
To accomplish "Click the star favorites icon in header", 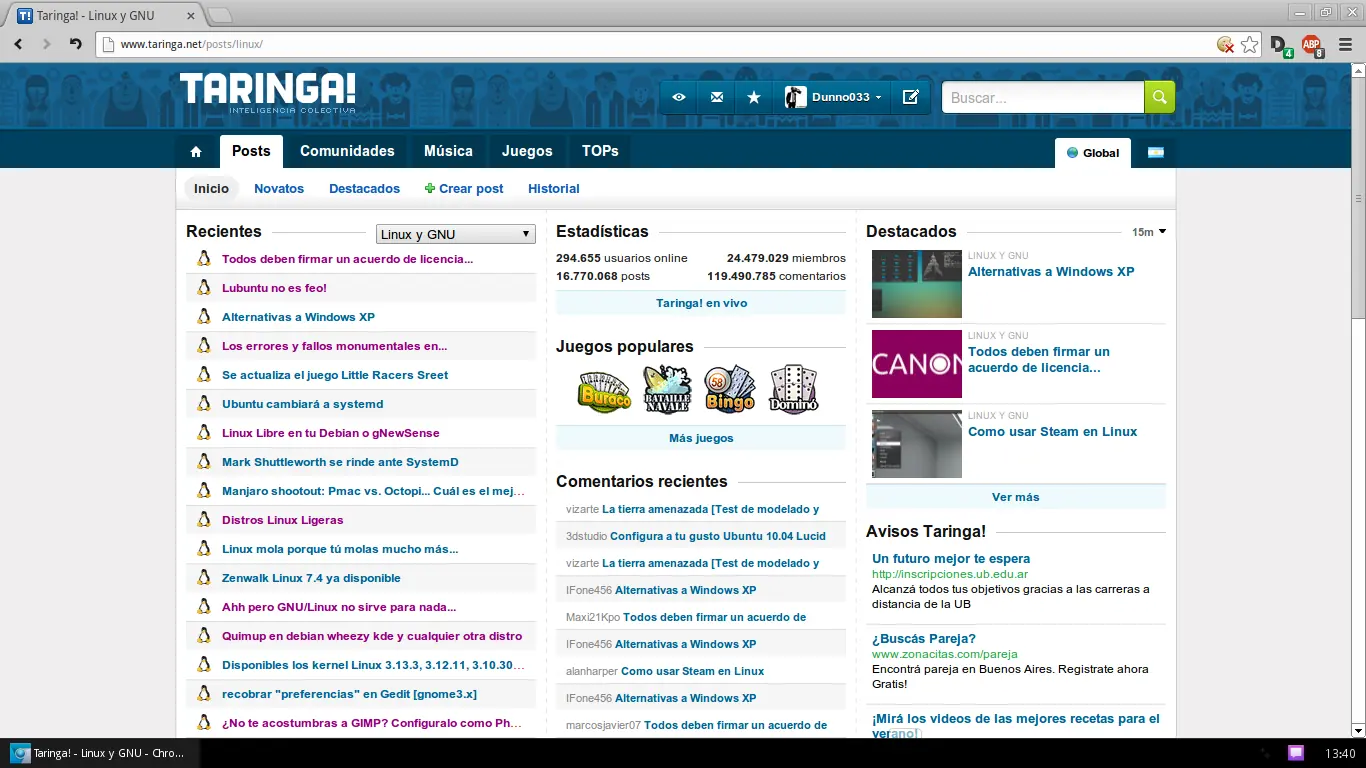I will pyautogui.click(x=754, y=97).
